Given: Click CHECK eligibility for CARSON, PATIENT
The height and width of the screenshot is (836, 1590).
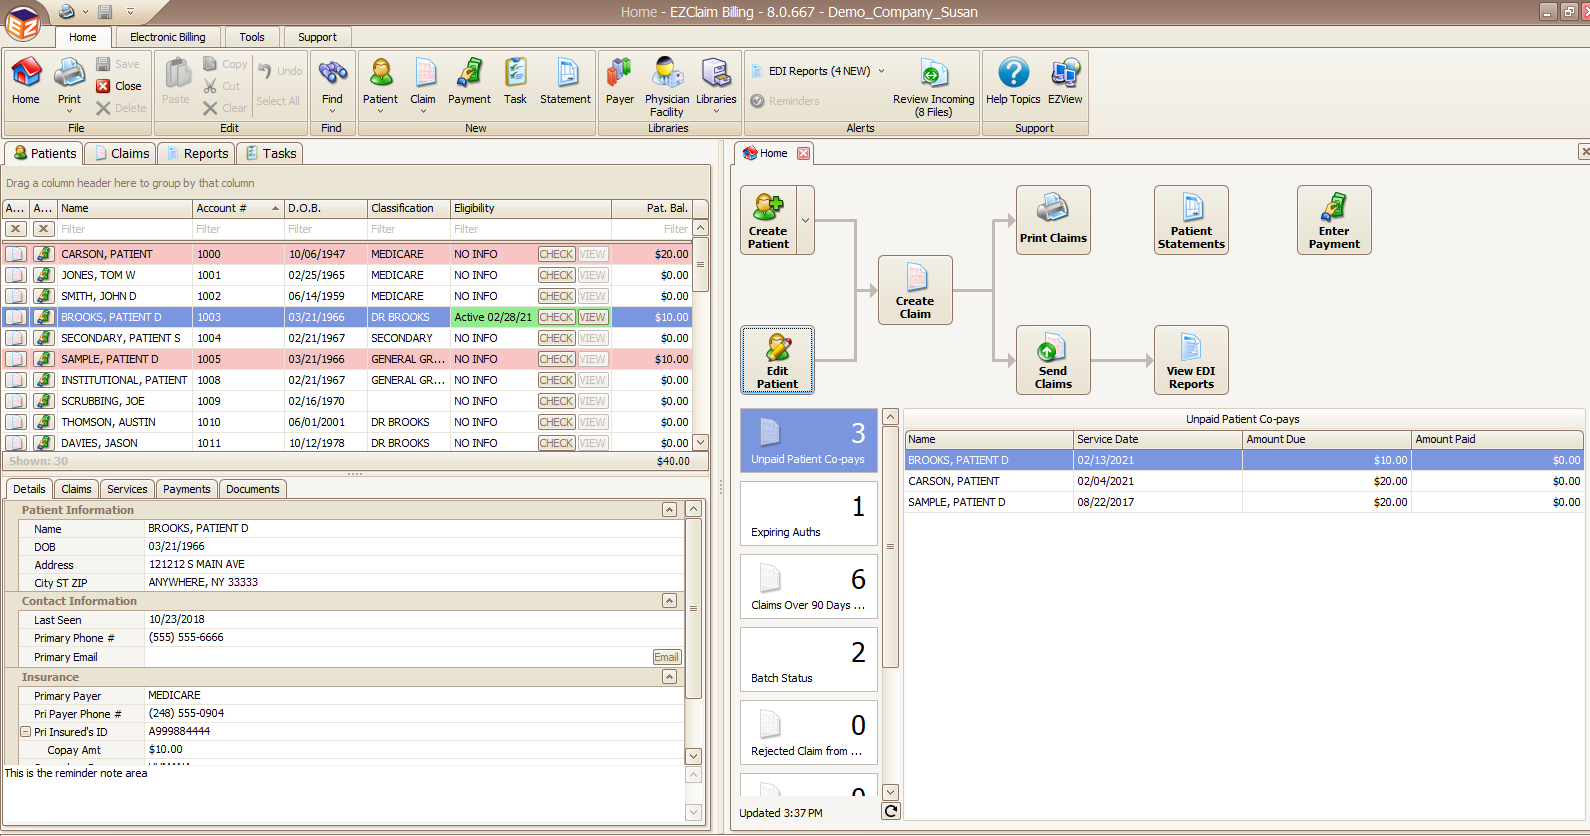Looking at the screenshot, I should pos(556,254).
